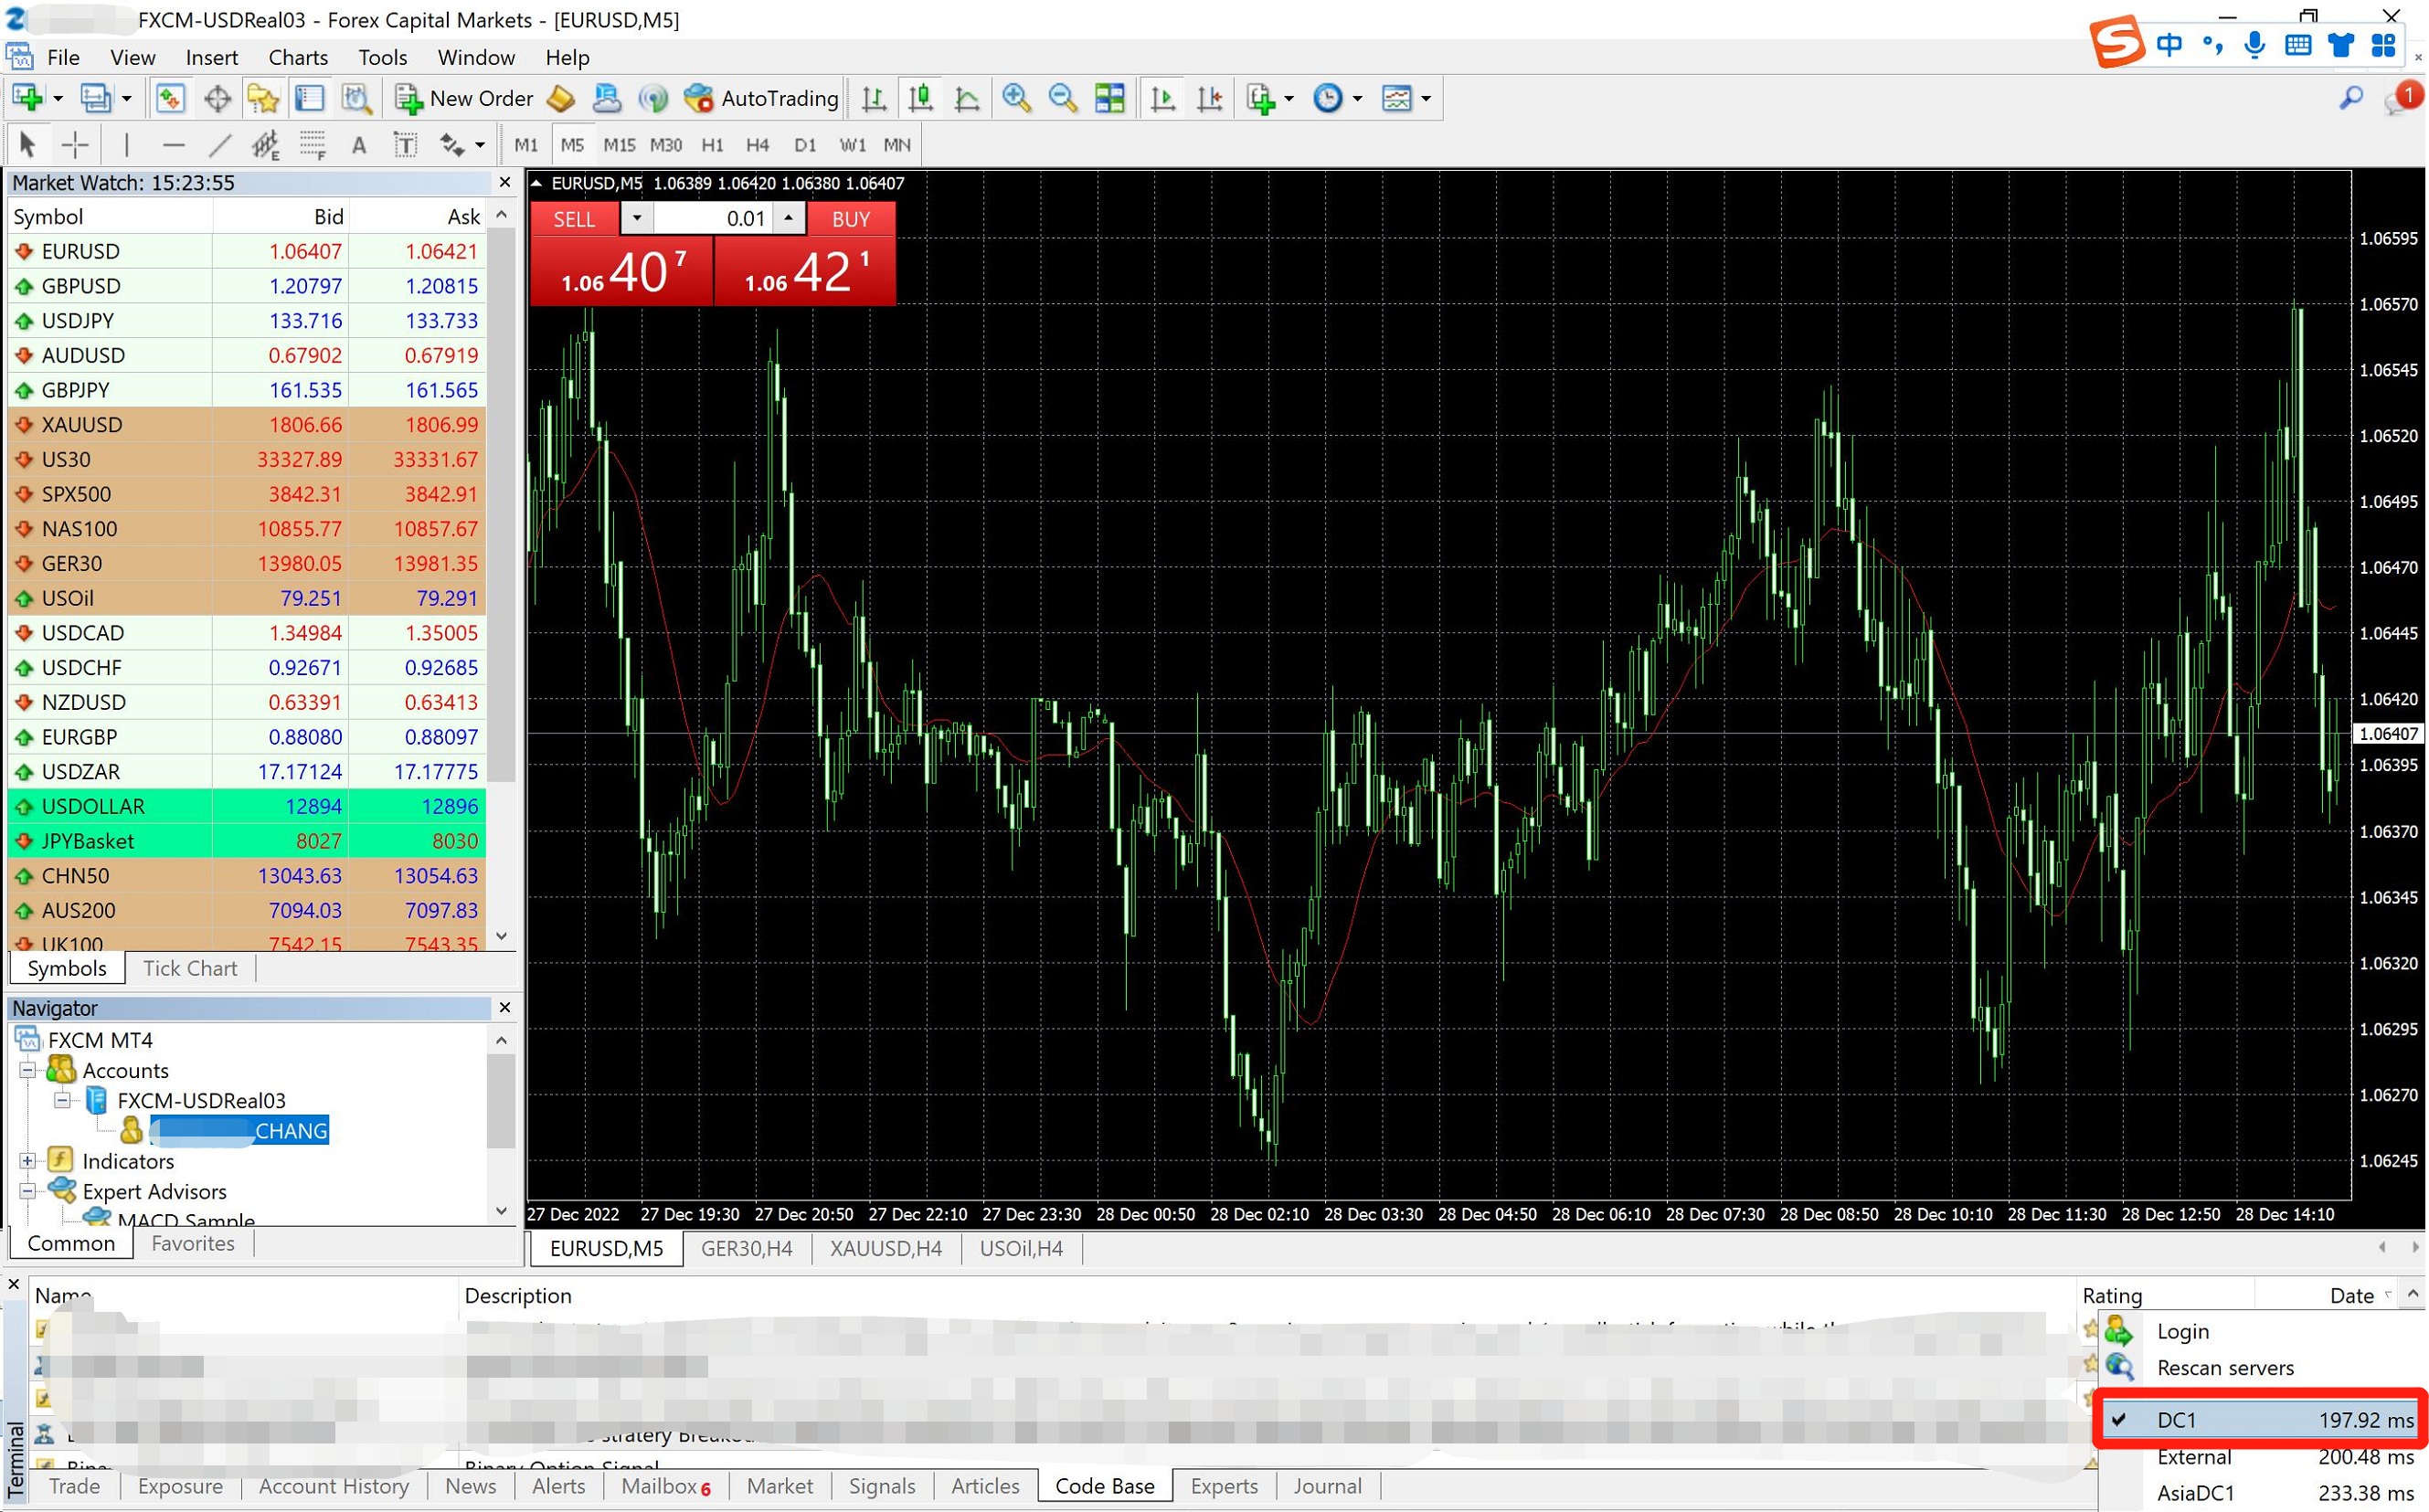Open the Templates dropdown
Viewport: 2429px width, 1512px height.
1406,98
